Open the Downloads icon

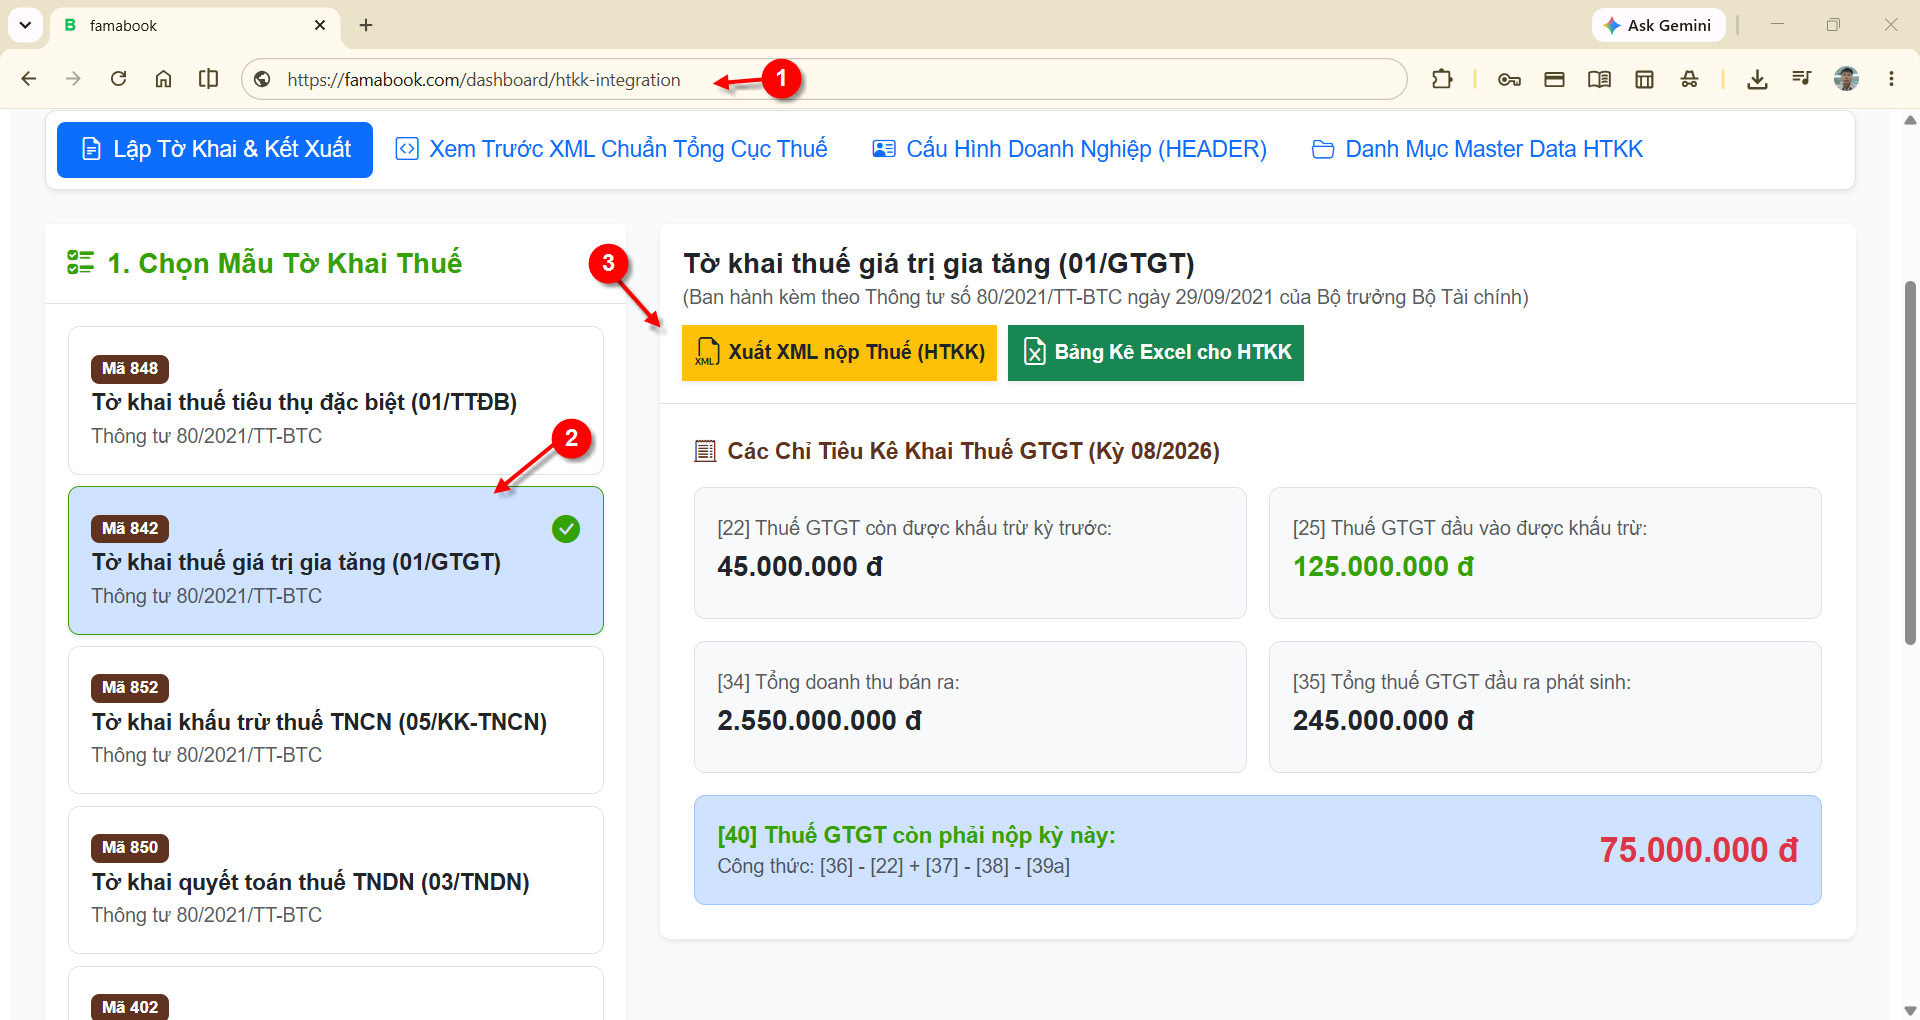pos(1757,79)
